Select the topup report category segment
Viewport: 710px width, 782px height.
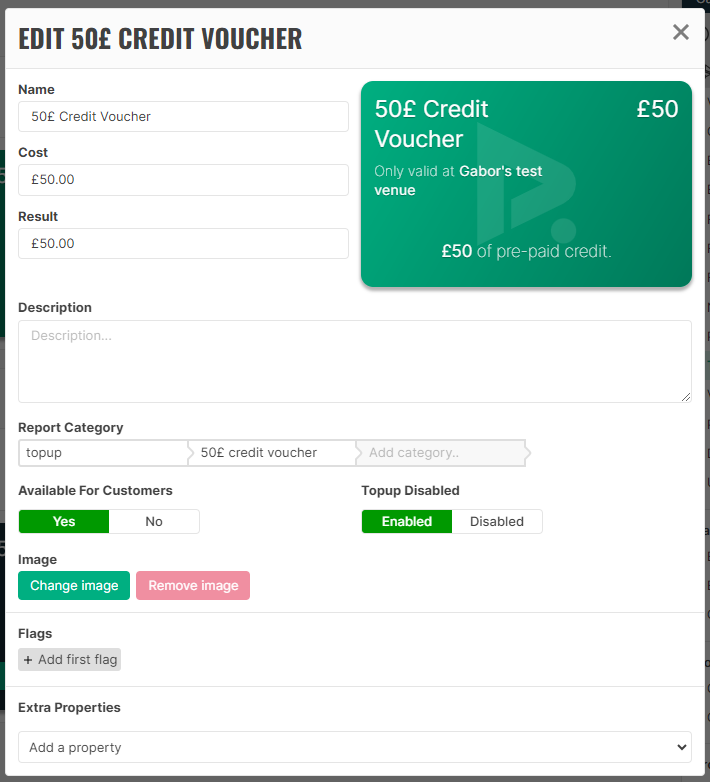(x=103, y=453)
